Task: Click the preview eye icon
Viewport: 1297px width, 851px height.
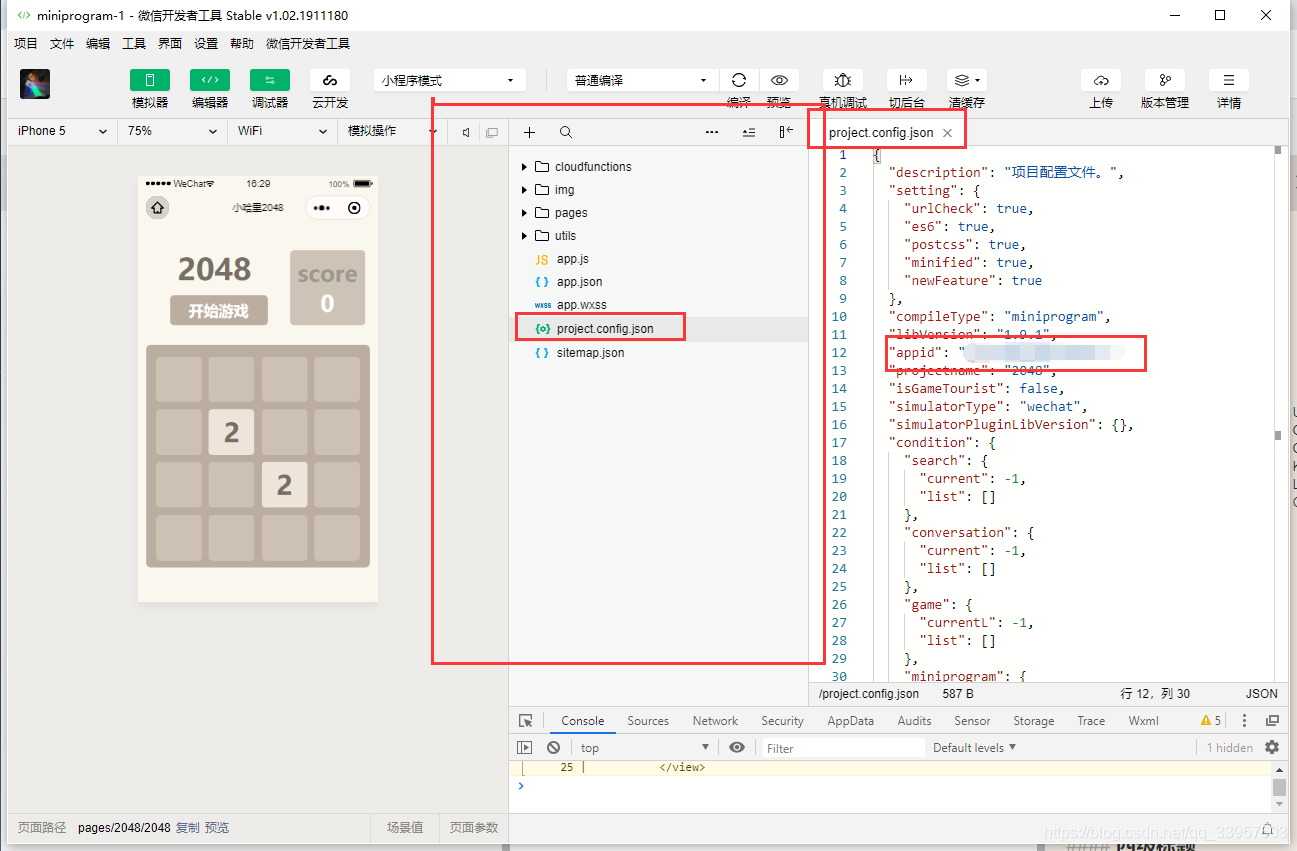Action: pos(779,80)
